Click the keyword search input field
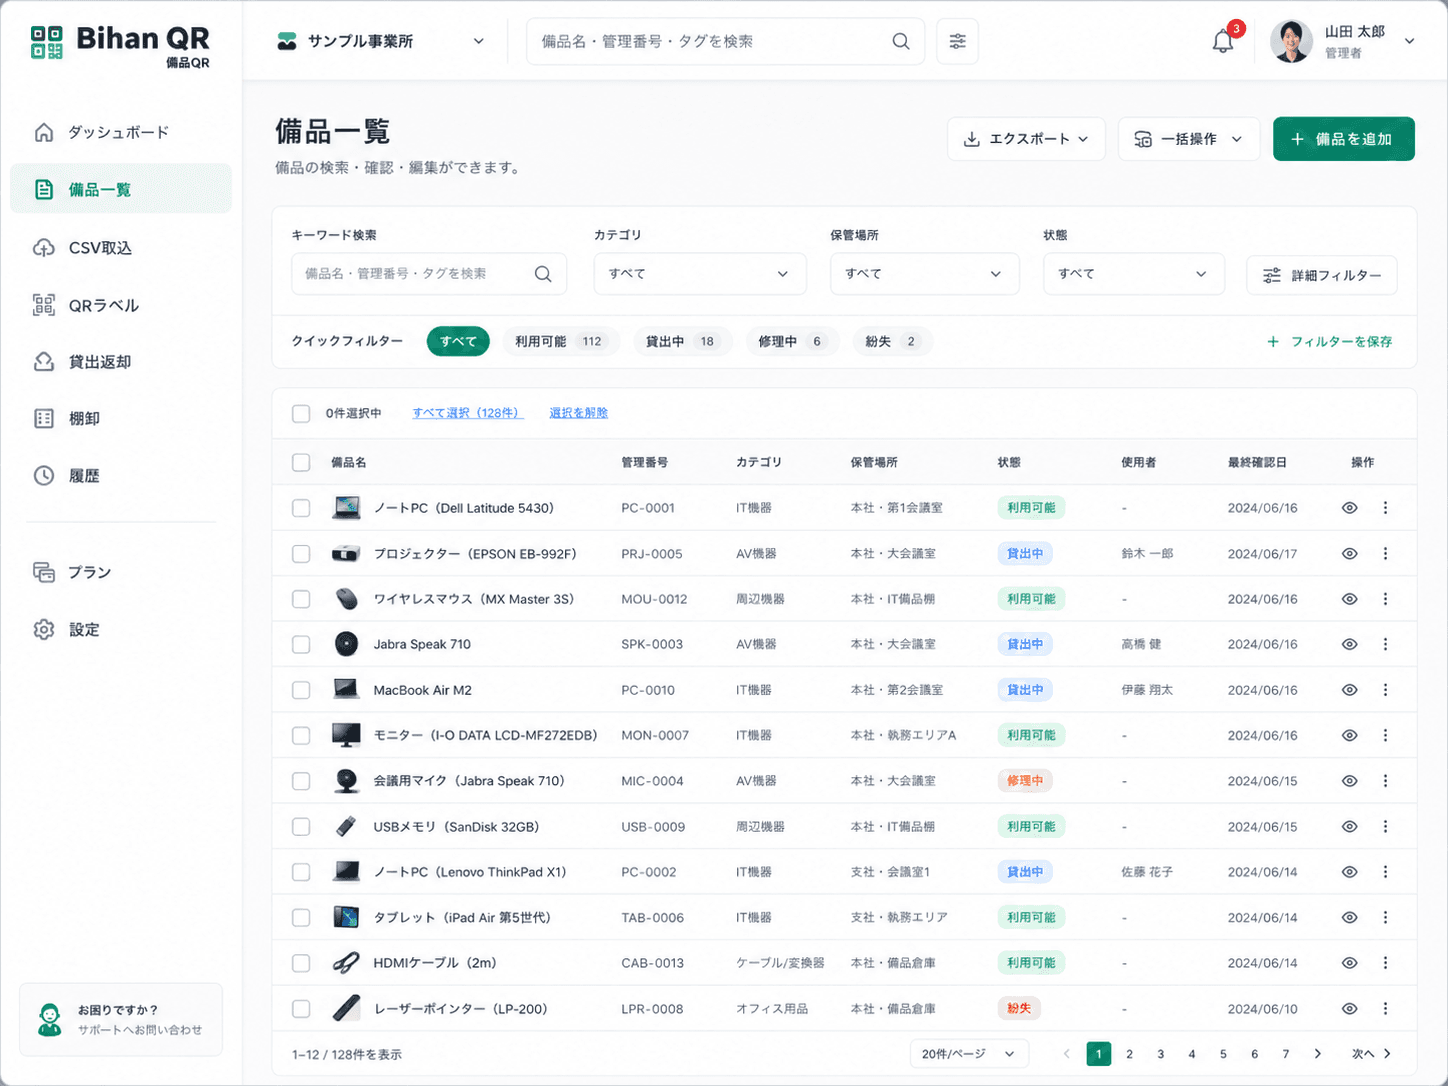 pos(429,274)
